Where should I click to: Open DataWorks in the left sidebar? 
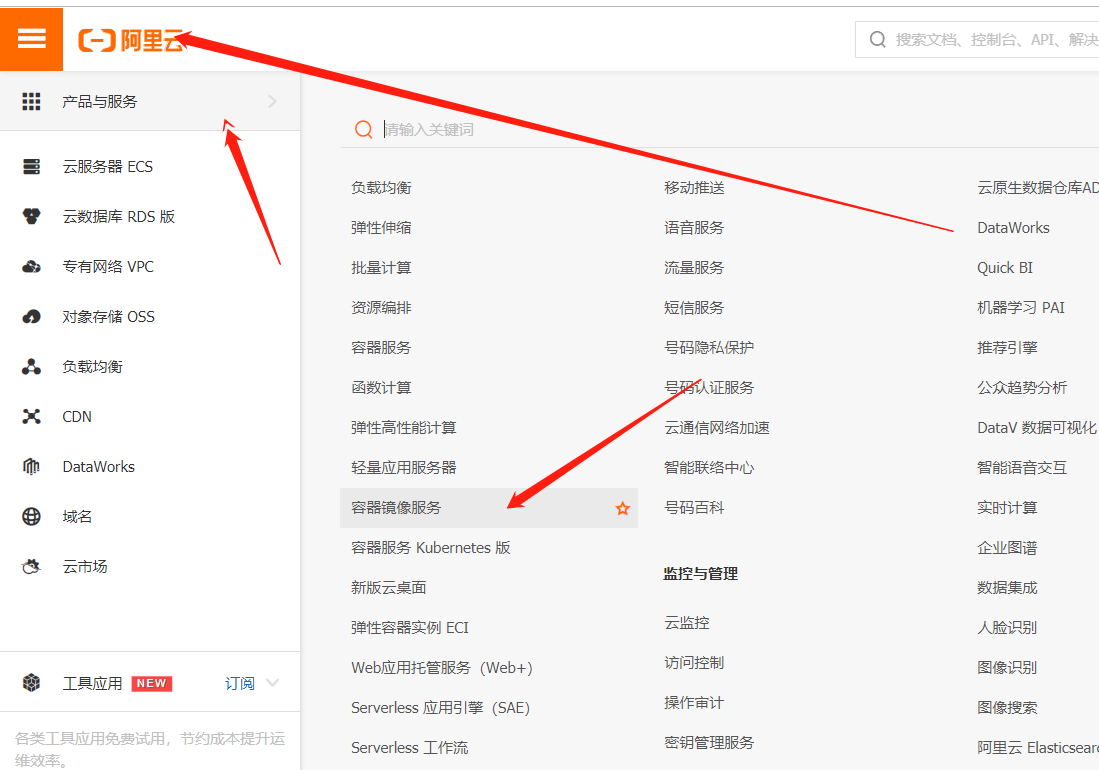click(99, 467)
